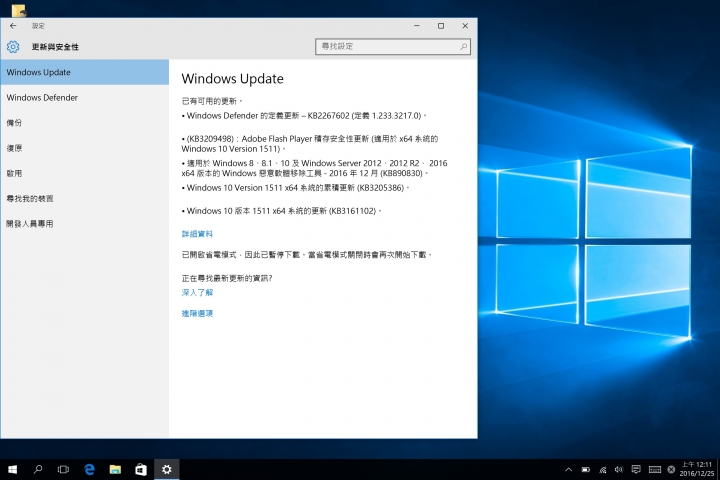720x480 pixels.
Task: Click the desktop folder icon at top-left
Action: pos(19,9)
